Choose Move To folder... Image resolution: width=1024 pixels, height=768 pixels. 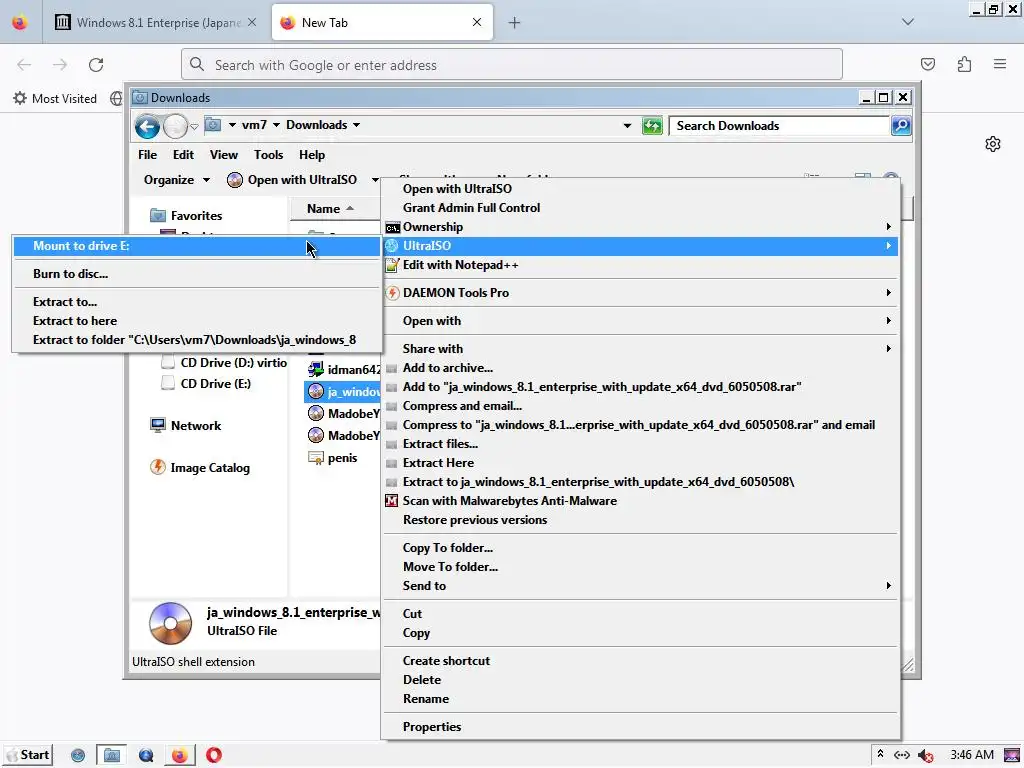[642, 567]
